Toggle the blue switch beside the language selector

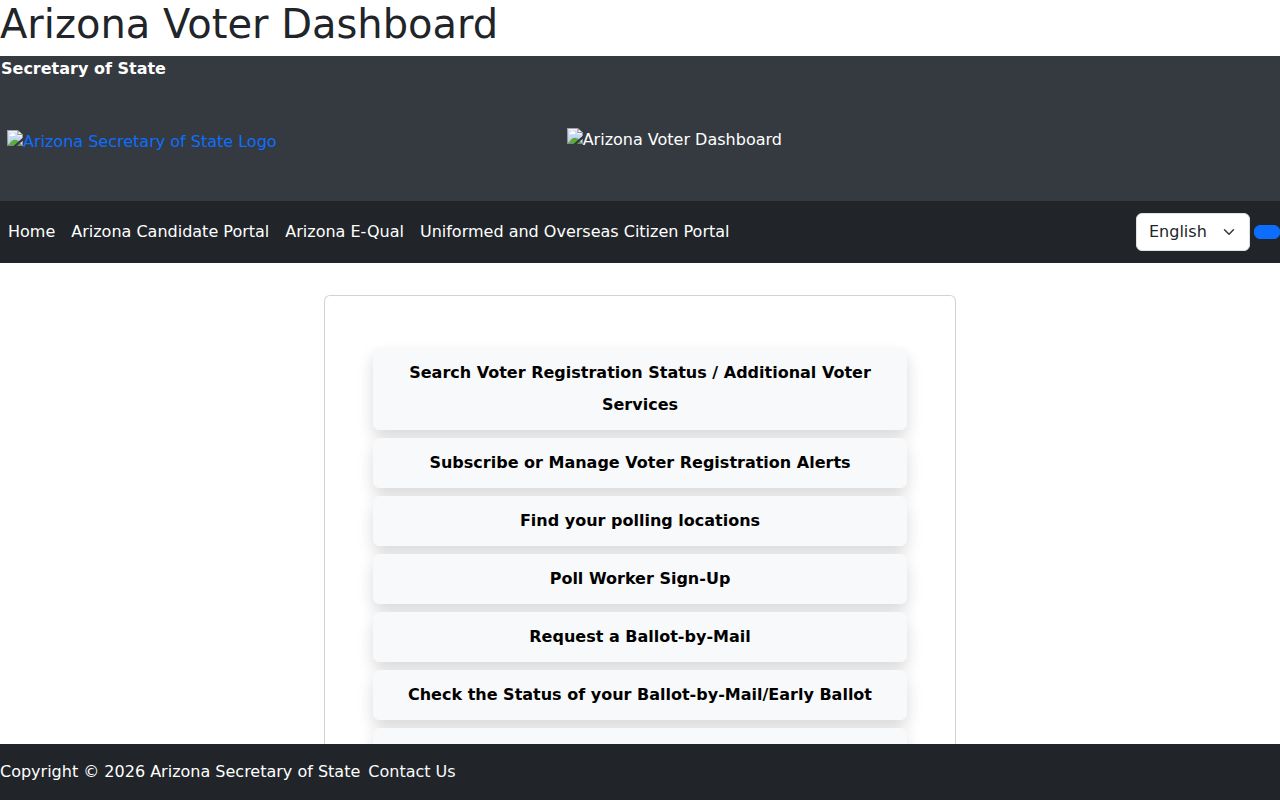click(x=1267, y=232)
